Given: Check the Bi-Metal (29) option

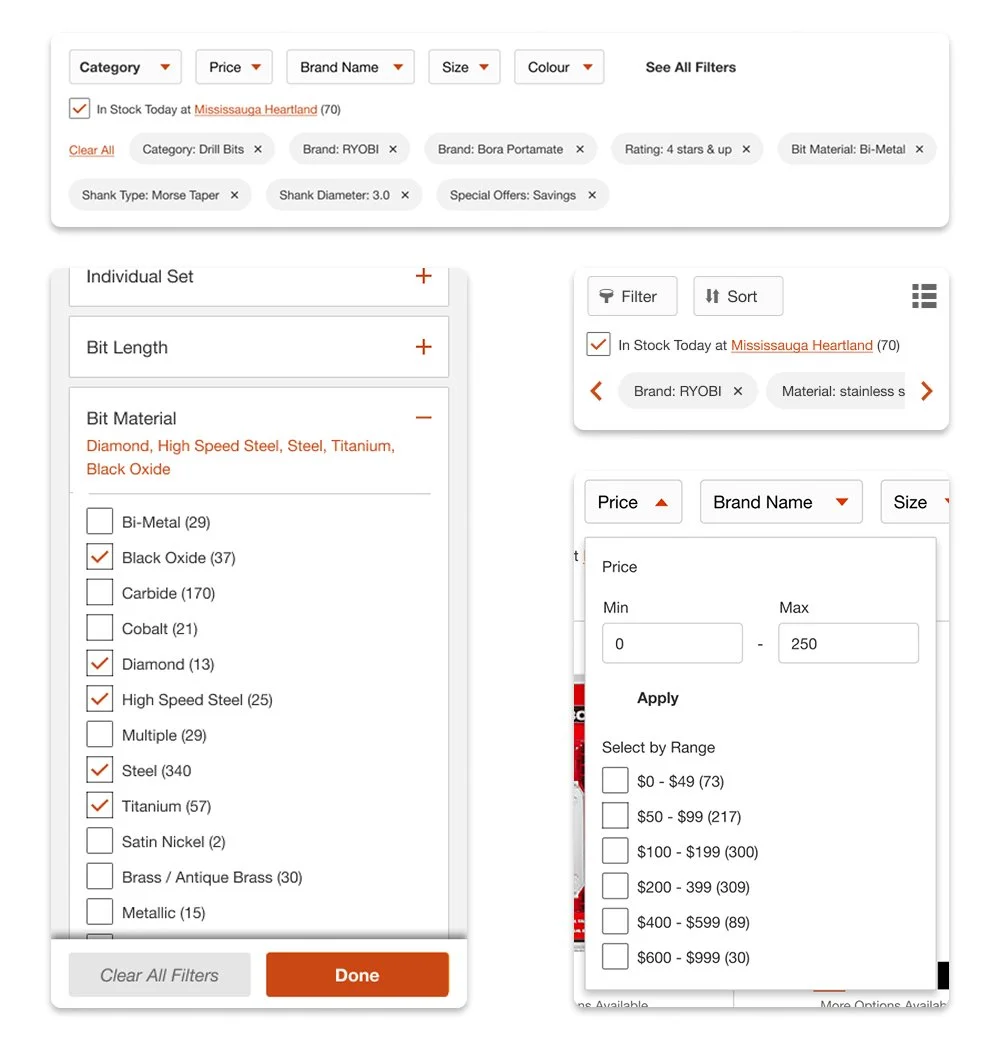Looking at the screenshot, I should click(x=100, y=522).
